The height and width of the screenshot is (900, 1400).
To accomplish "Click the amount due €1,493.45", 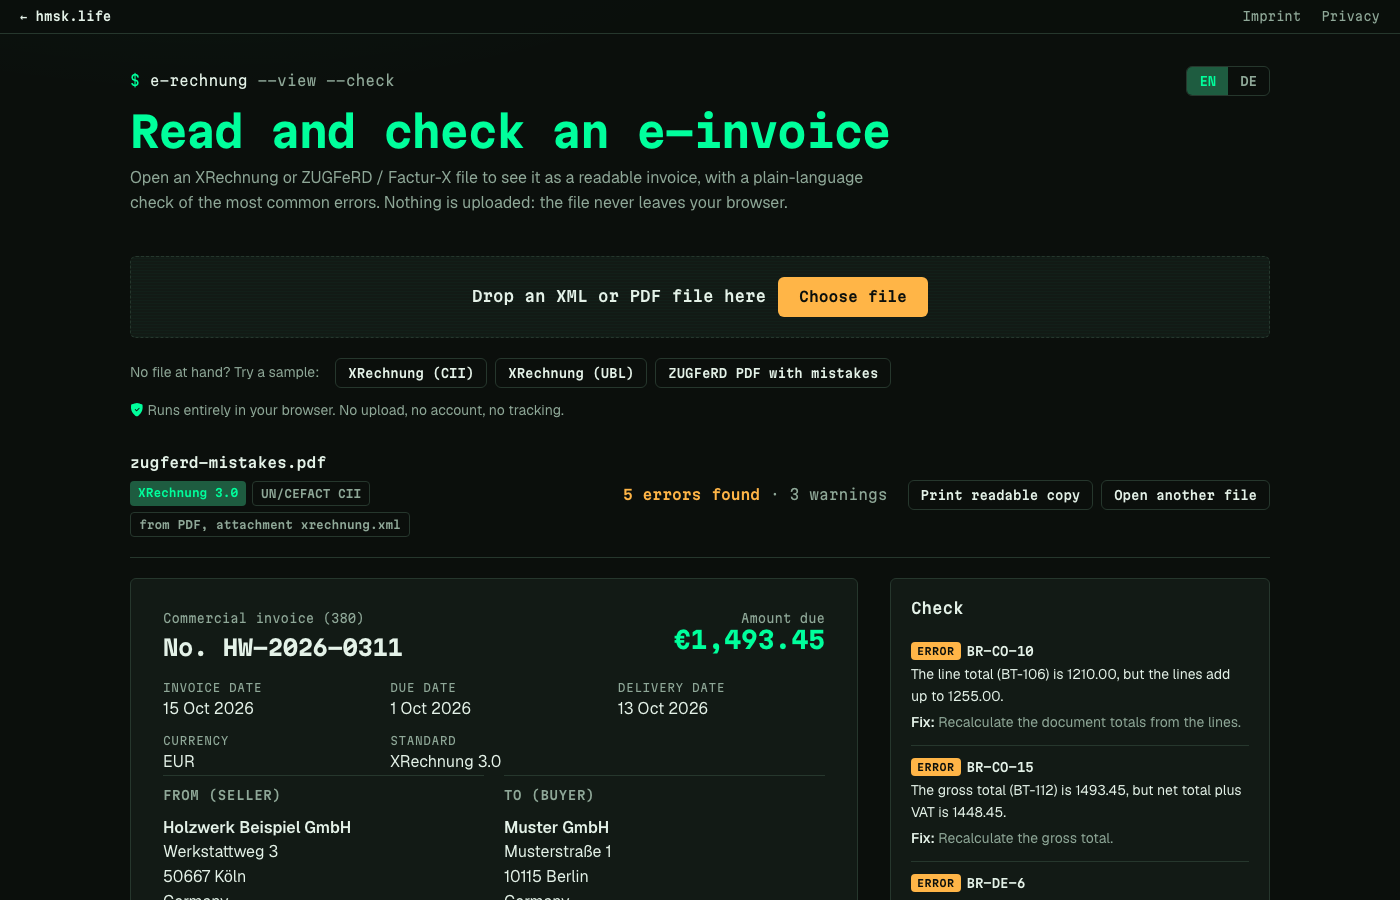I will click(x=749, y=640).
